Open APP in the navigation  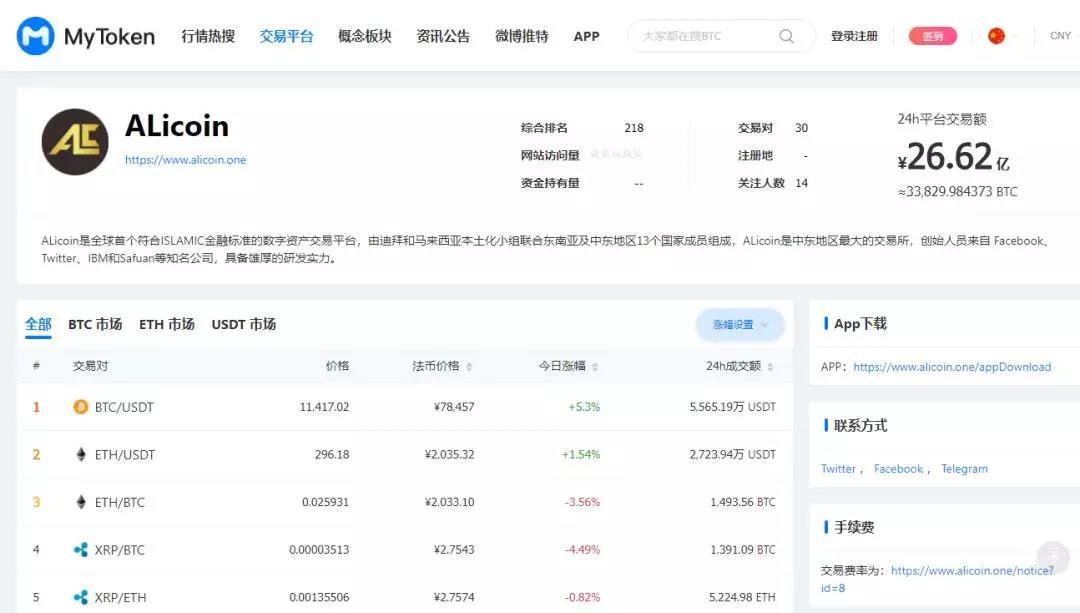(587, 36)
